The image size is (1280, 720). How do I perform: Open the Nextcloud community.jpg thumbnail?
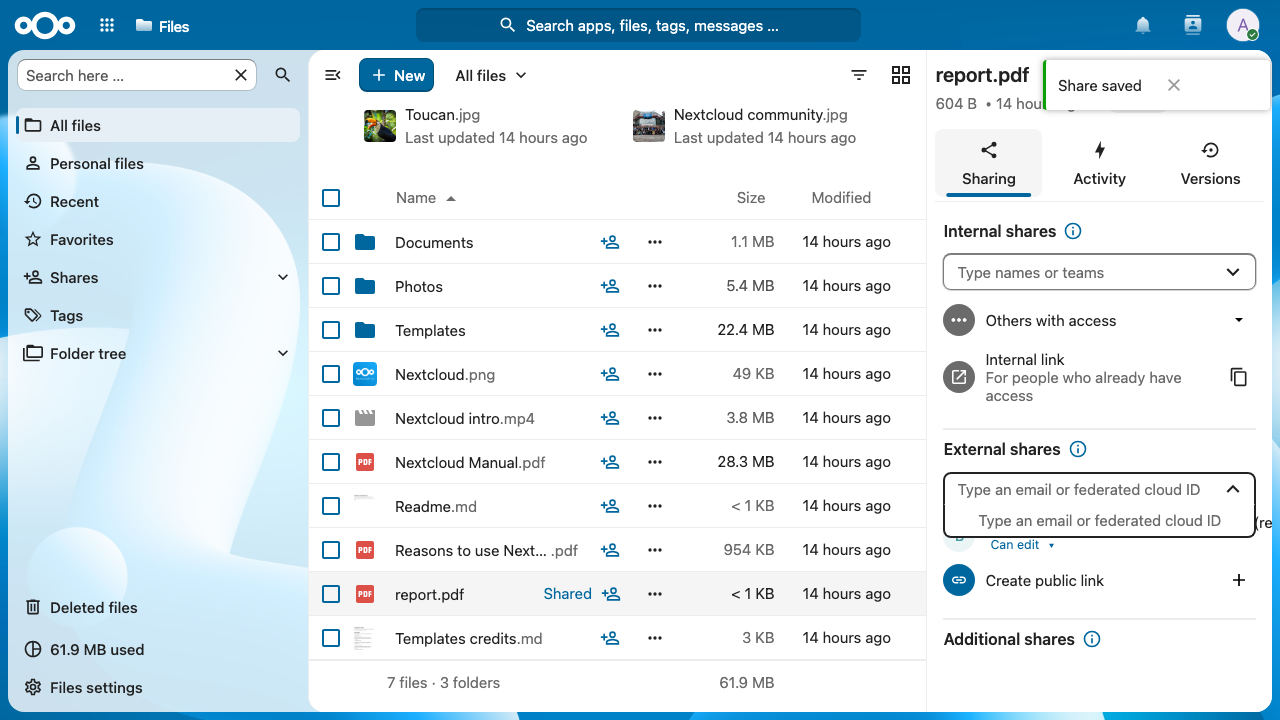click(649, 126)
